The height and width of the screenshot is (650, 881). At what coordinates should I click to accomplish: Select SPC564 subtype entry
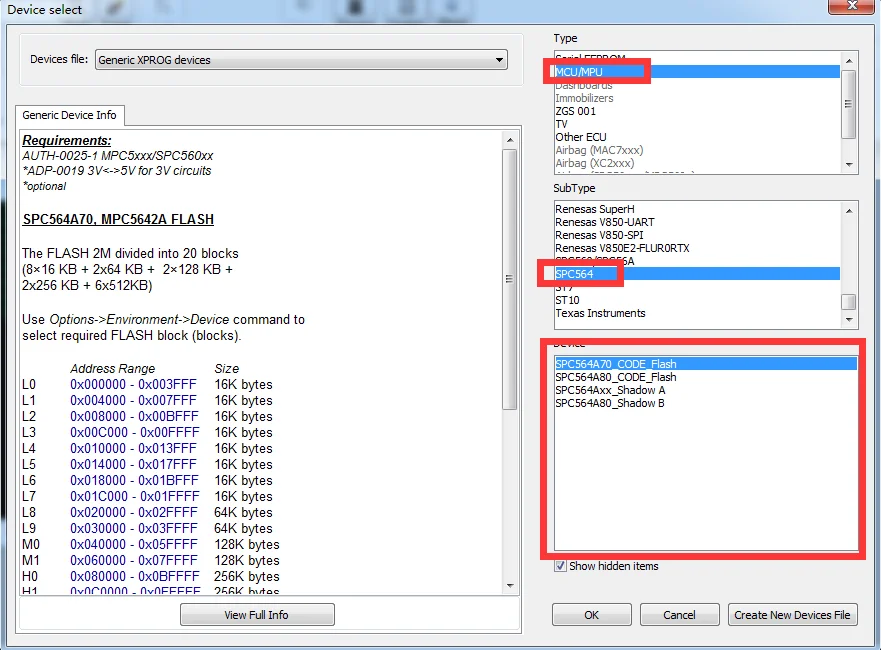coord(697,274)
